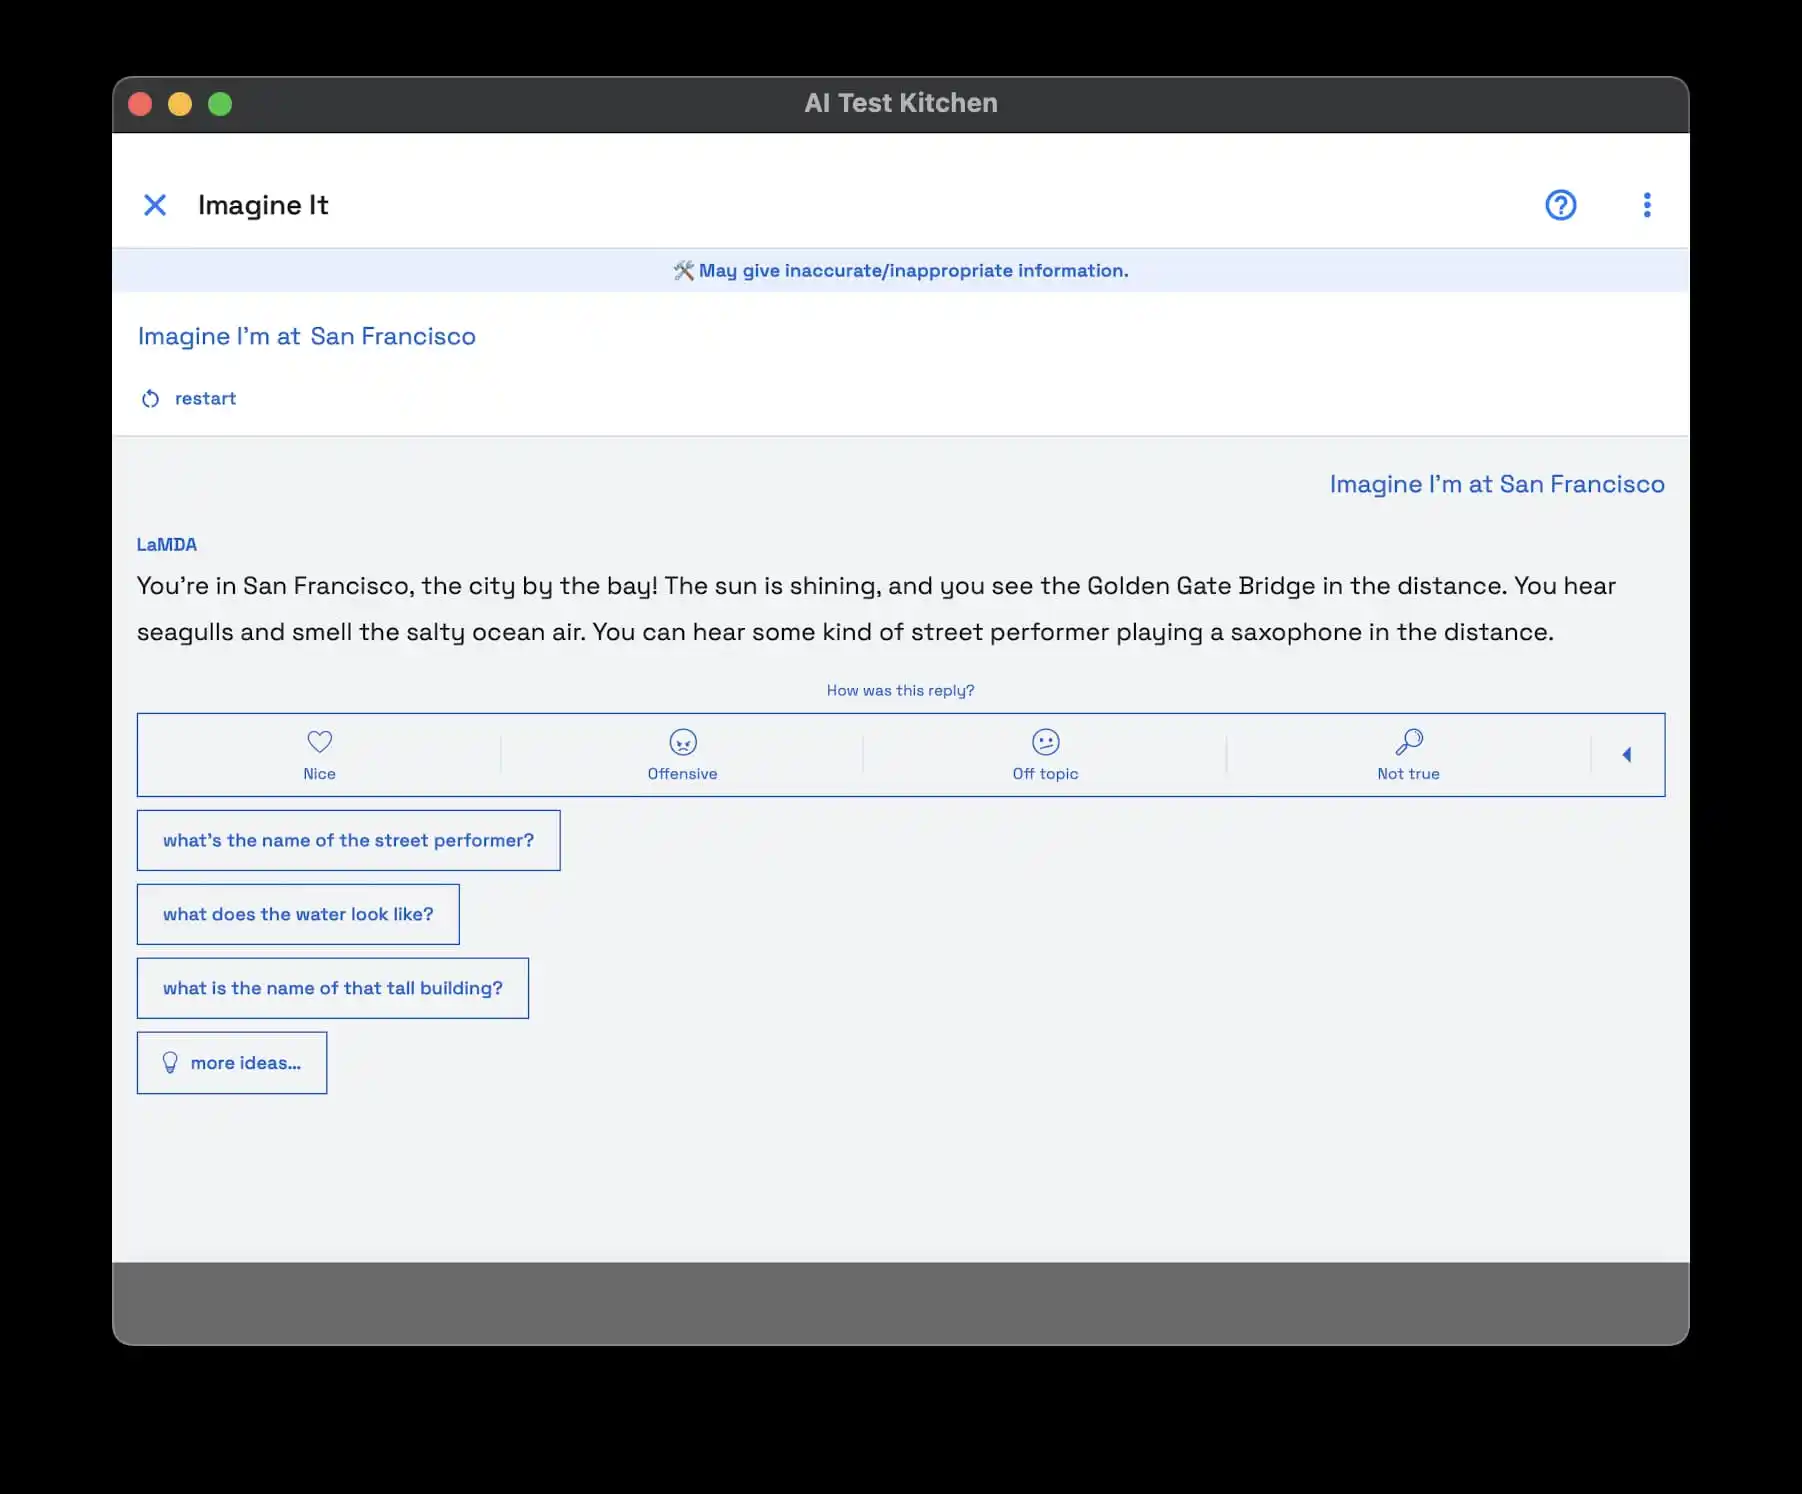Choose the tall building name suggestion
1802x1494 pixels.
pos(332,988)
